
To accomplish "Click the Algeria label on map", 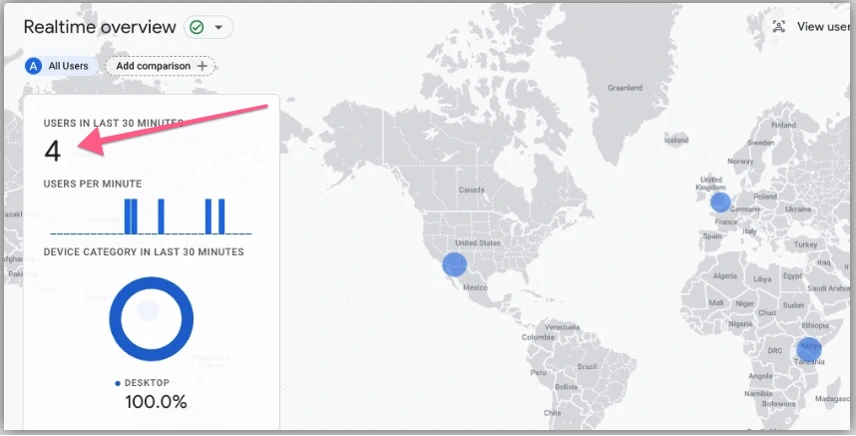I will pyautogui.click(x=724, y=276).
